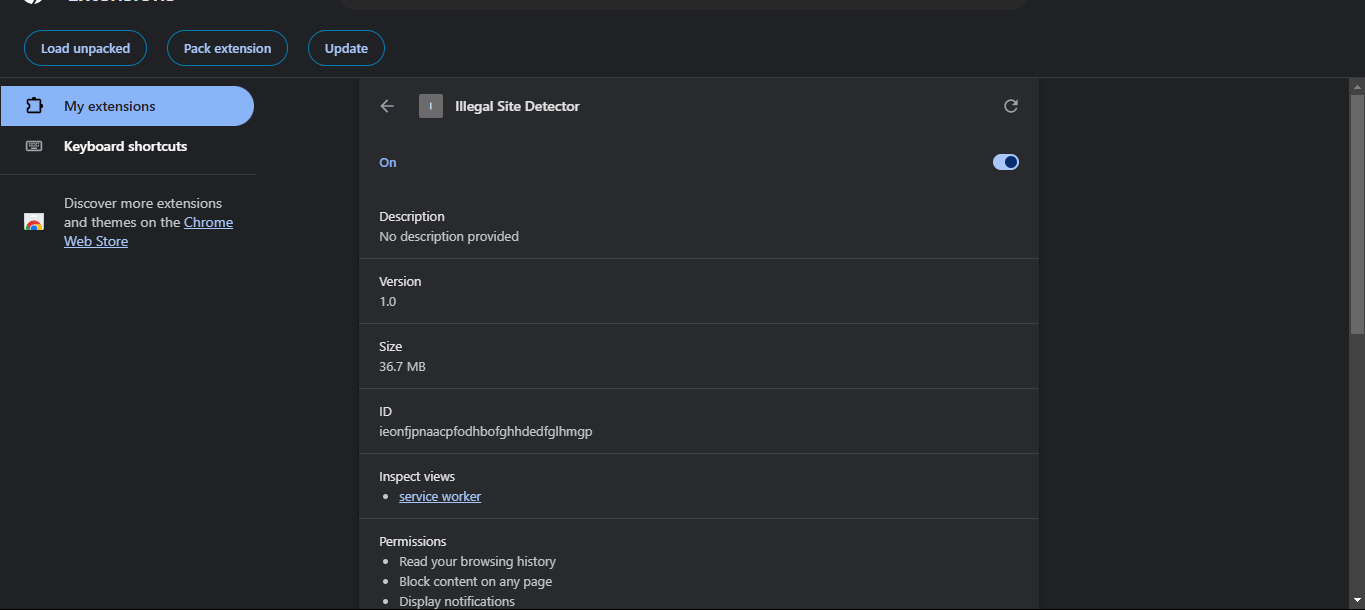Click the Keyboard shortcuts keyboard icon
1365x610 pixels.
pos(34,146)
